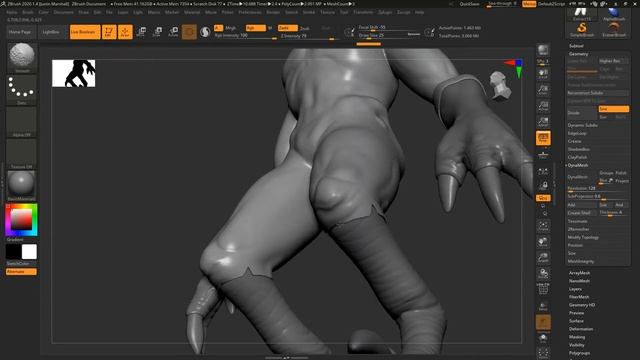
Task: Click the Sculptris Pro swirl icon
Action: [205, 32]
